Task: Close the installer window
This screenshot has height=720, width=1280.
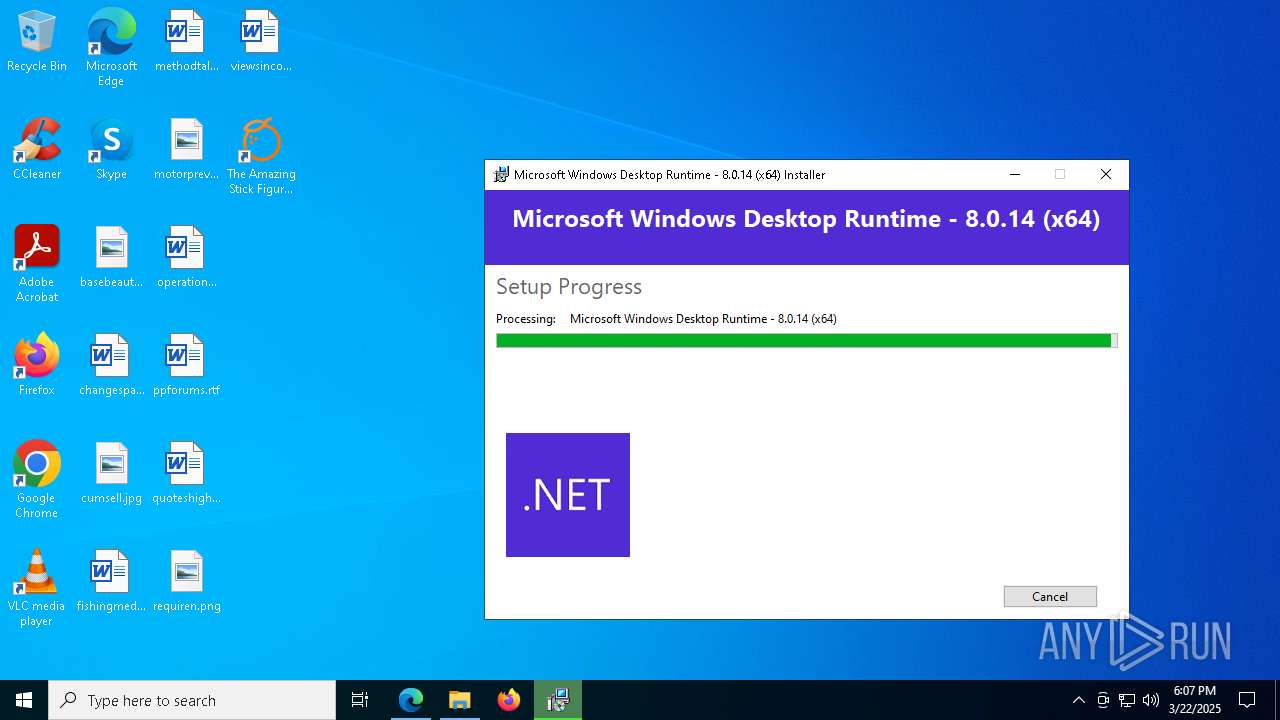Action: click(1106, 174)
